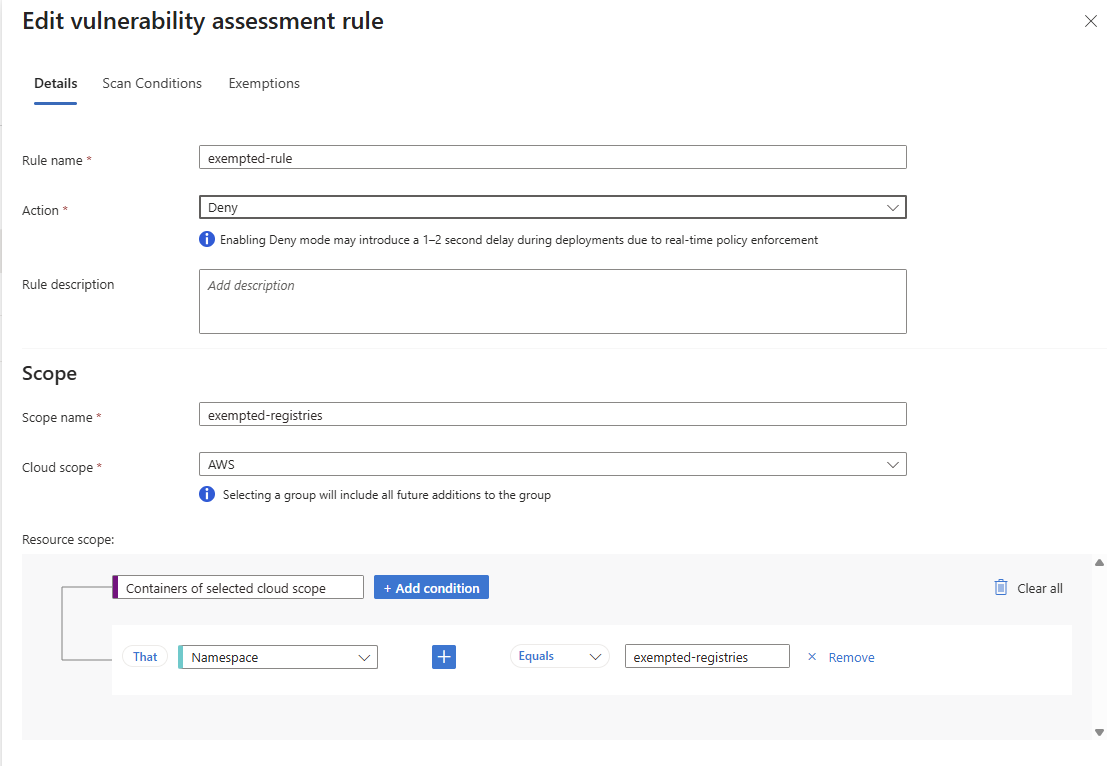Open the Exemptions tab
Screen dimensions: 1111x766
click(264, 83)
